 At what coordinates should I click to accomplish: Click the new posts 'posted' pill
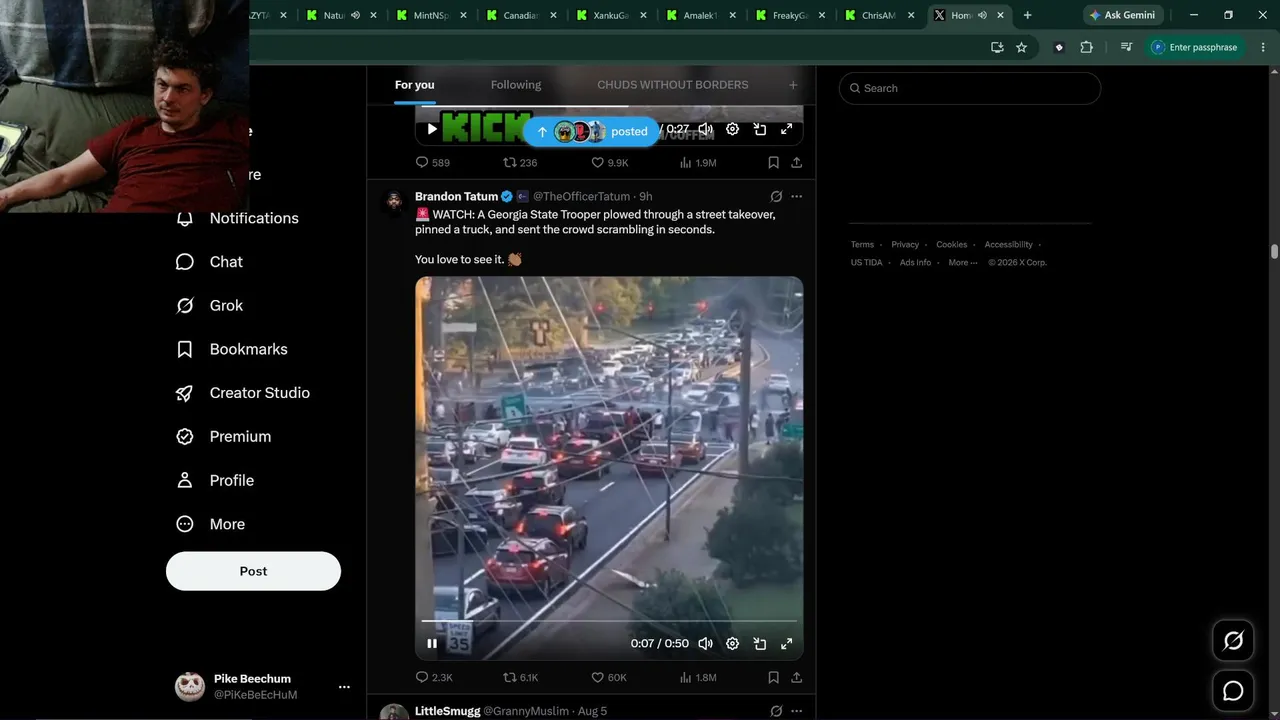592,131
